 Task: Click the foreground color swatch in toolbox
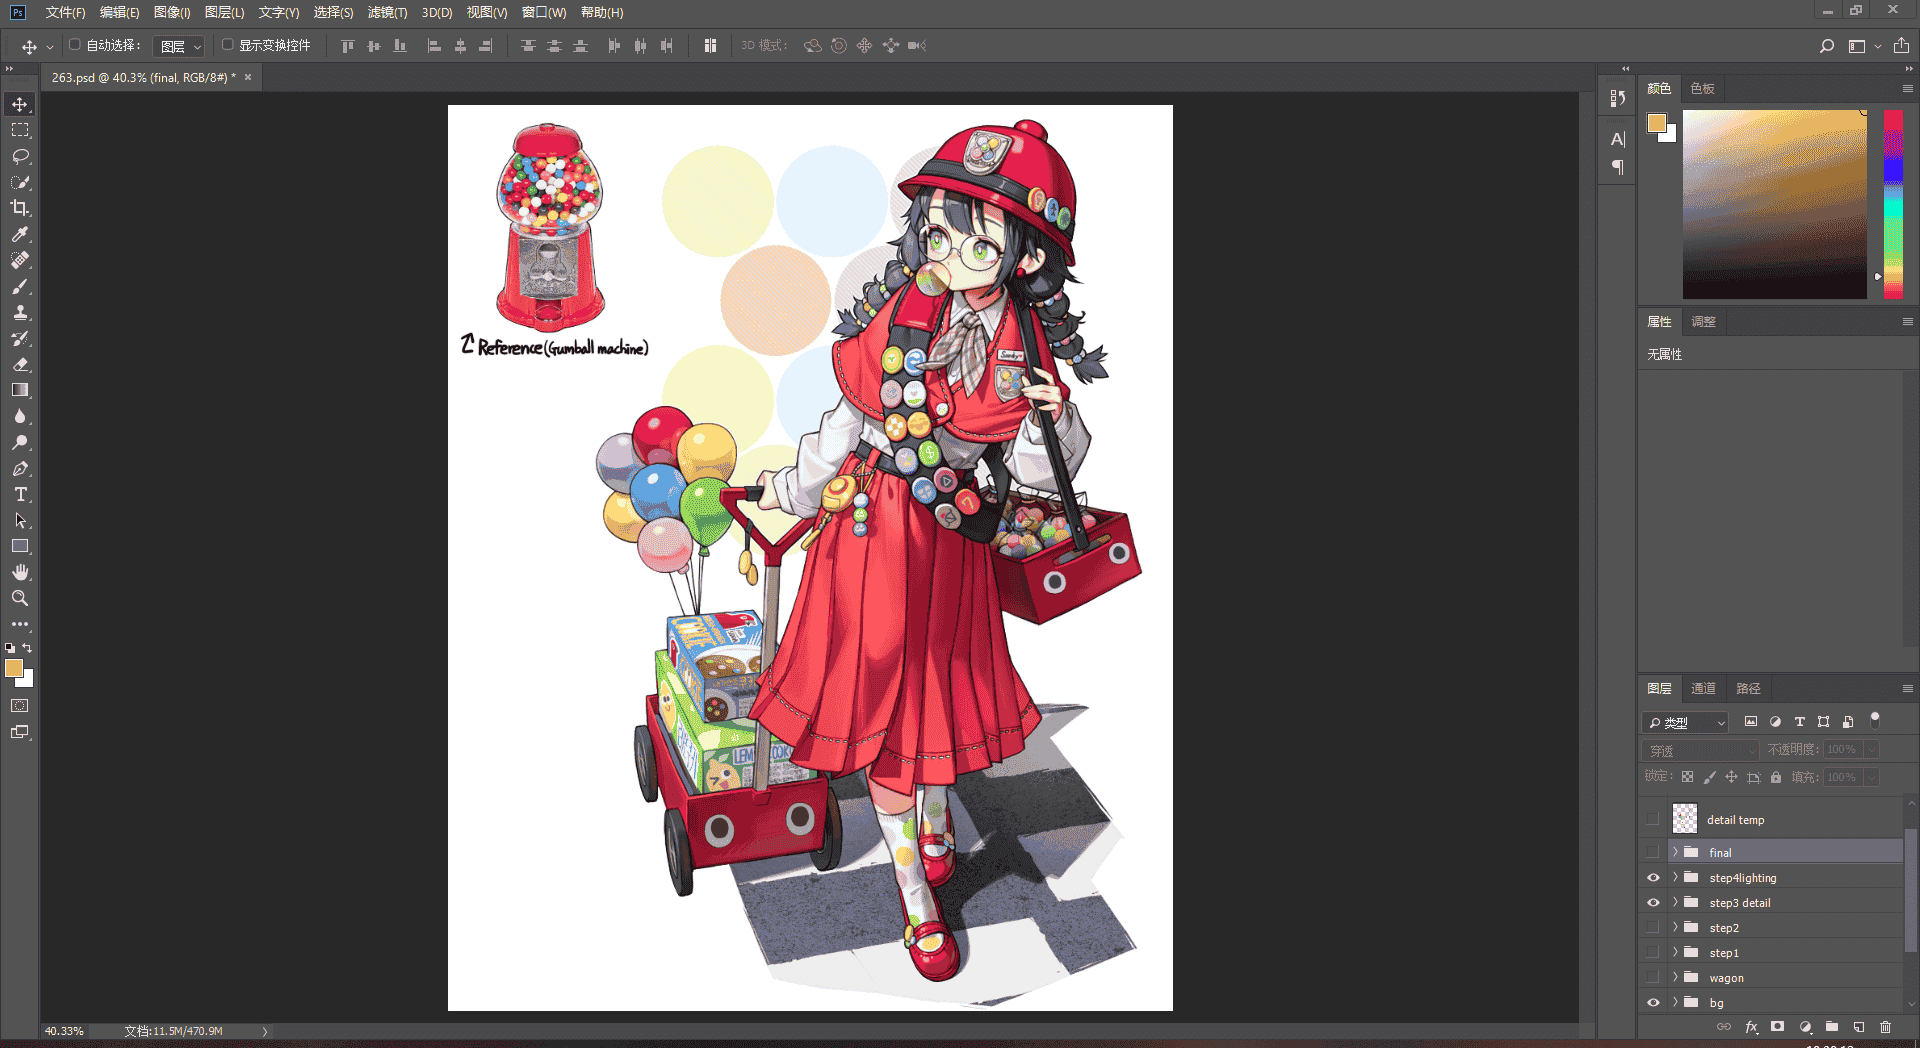(x=14, y=668)
